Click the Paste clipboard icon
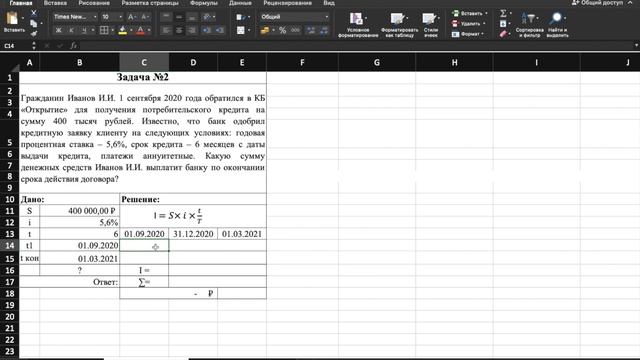The width and height of the screenshot is (640, 360). [12, 18]
